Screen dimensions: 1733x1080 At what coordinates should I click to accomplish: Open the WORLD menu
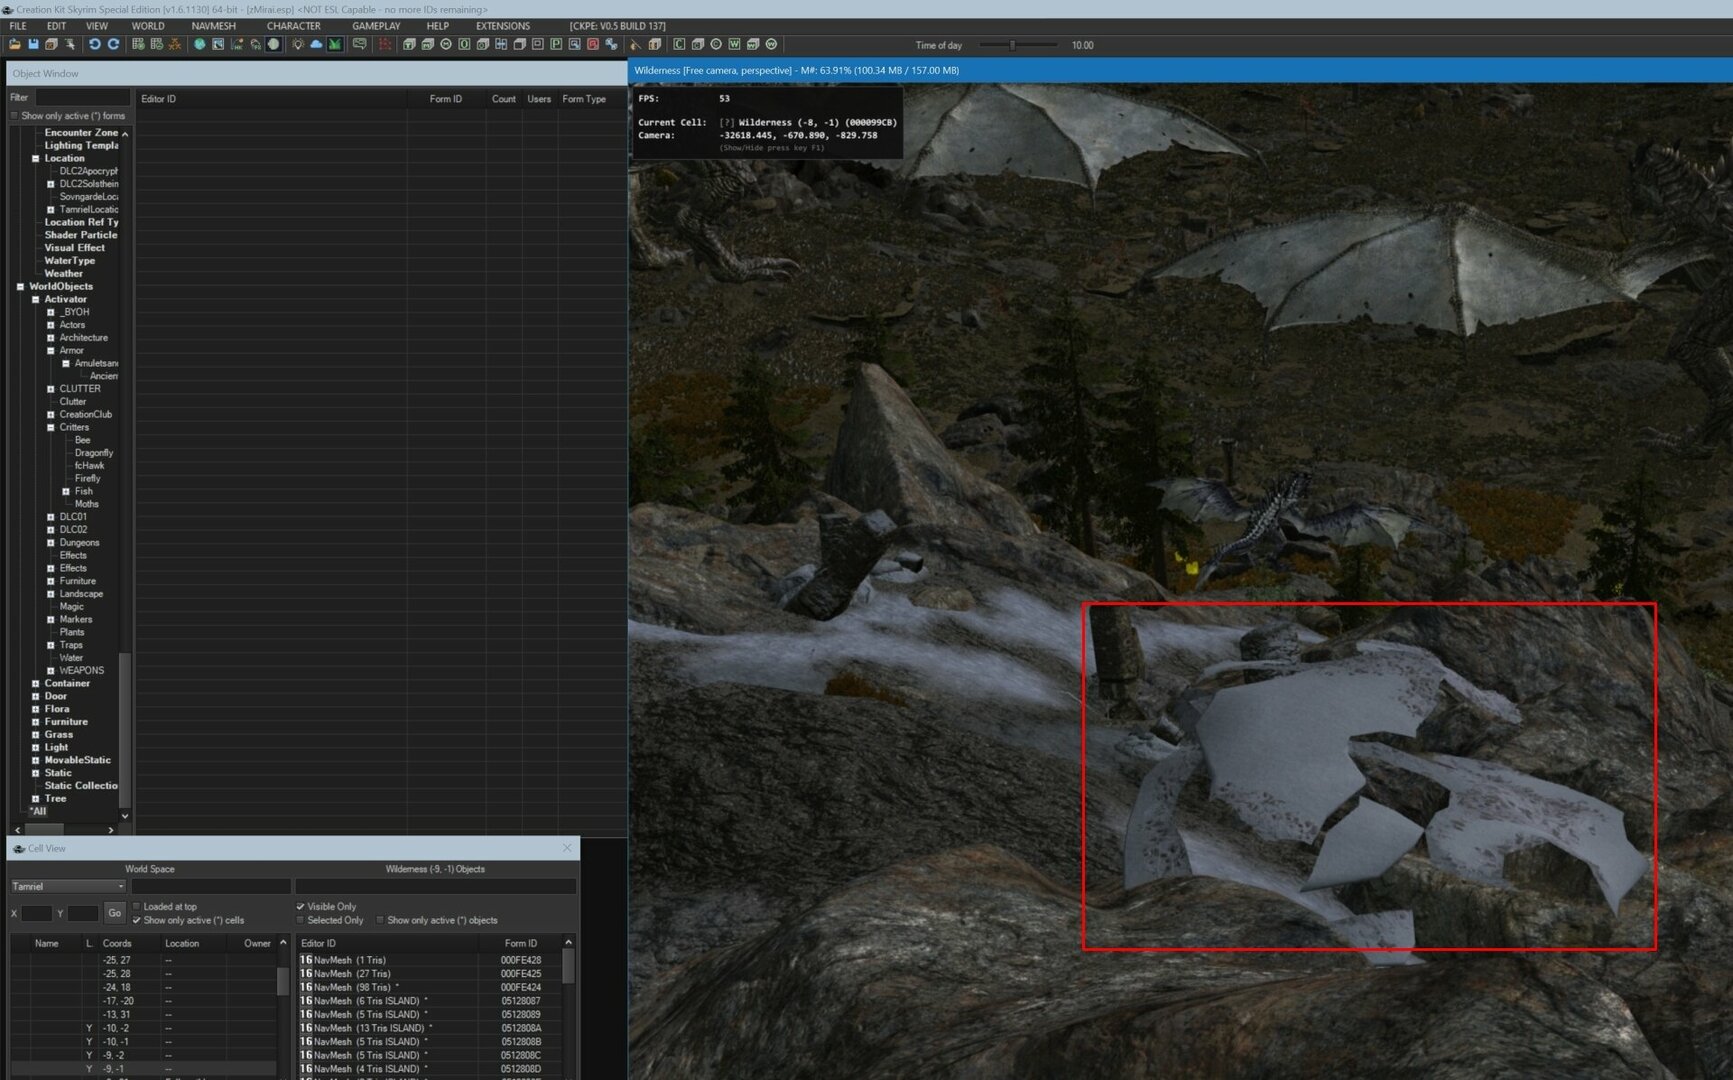click(x=148, y=26)
